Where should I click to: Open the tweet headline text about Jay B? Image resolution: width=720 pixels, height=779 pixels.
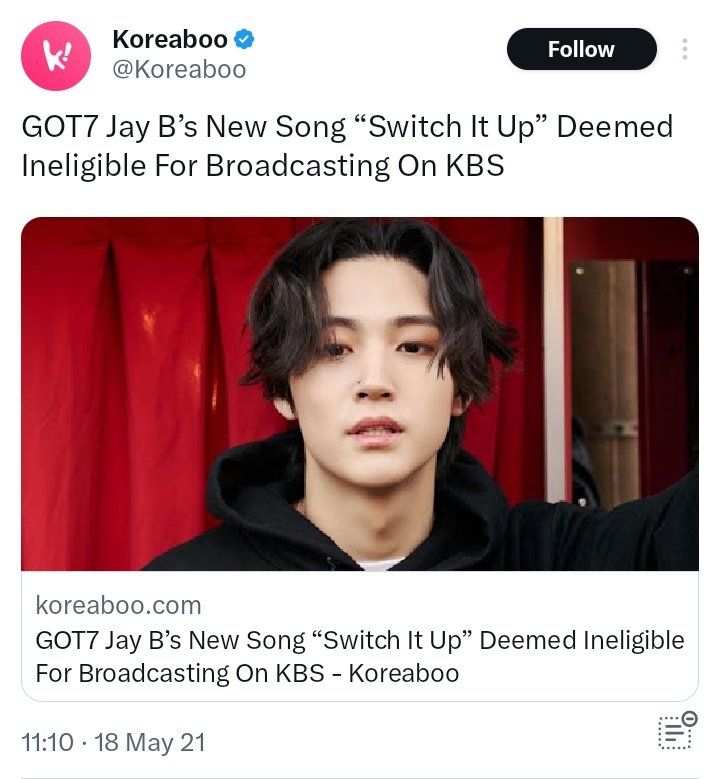coord(347,146)
